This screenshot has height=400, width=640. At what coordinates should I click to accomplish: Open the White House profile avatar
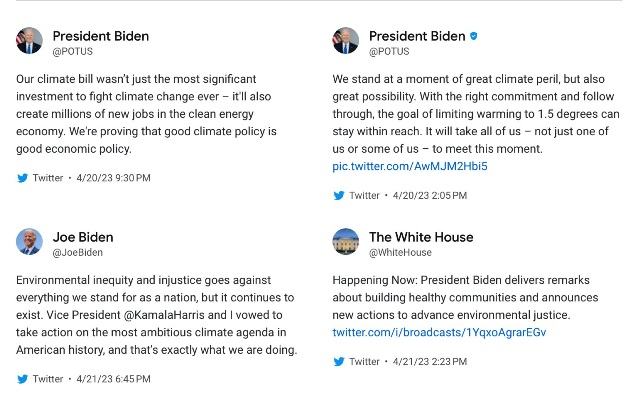point(346,242)
